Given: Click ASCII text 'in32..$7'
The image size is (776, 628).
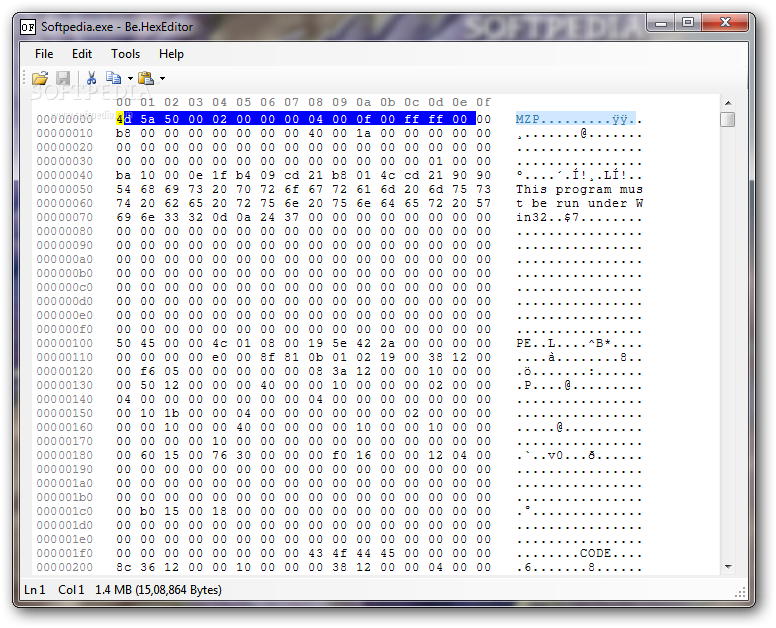Looking at the screenshot, I should click(547, 217).
